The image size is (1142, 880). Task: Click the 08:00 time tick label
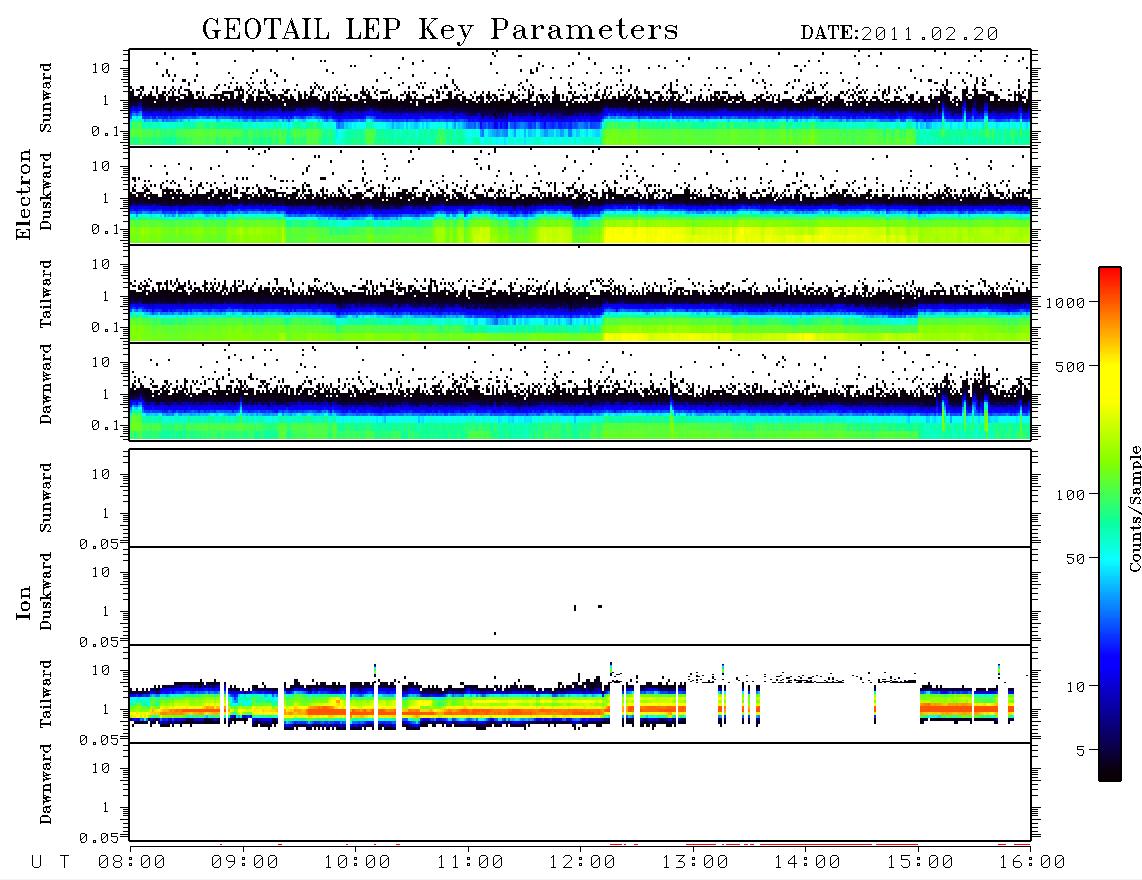click(x=131, y=863)
